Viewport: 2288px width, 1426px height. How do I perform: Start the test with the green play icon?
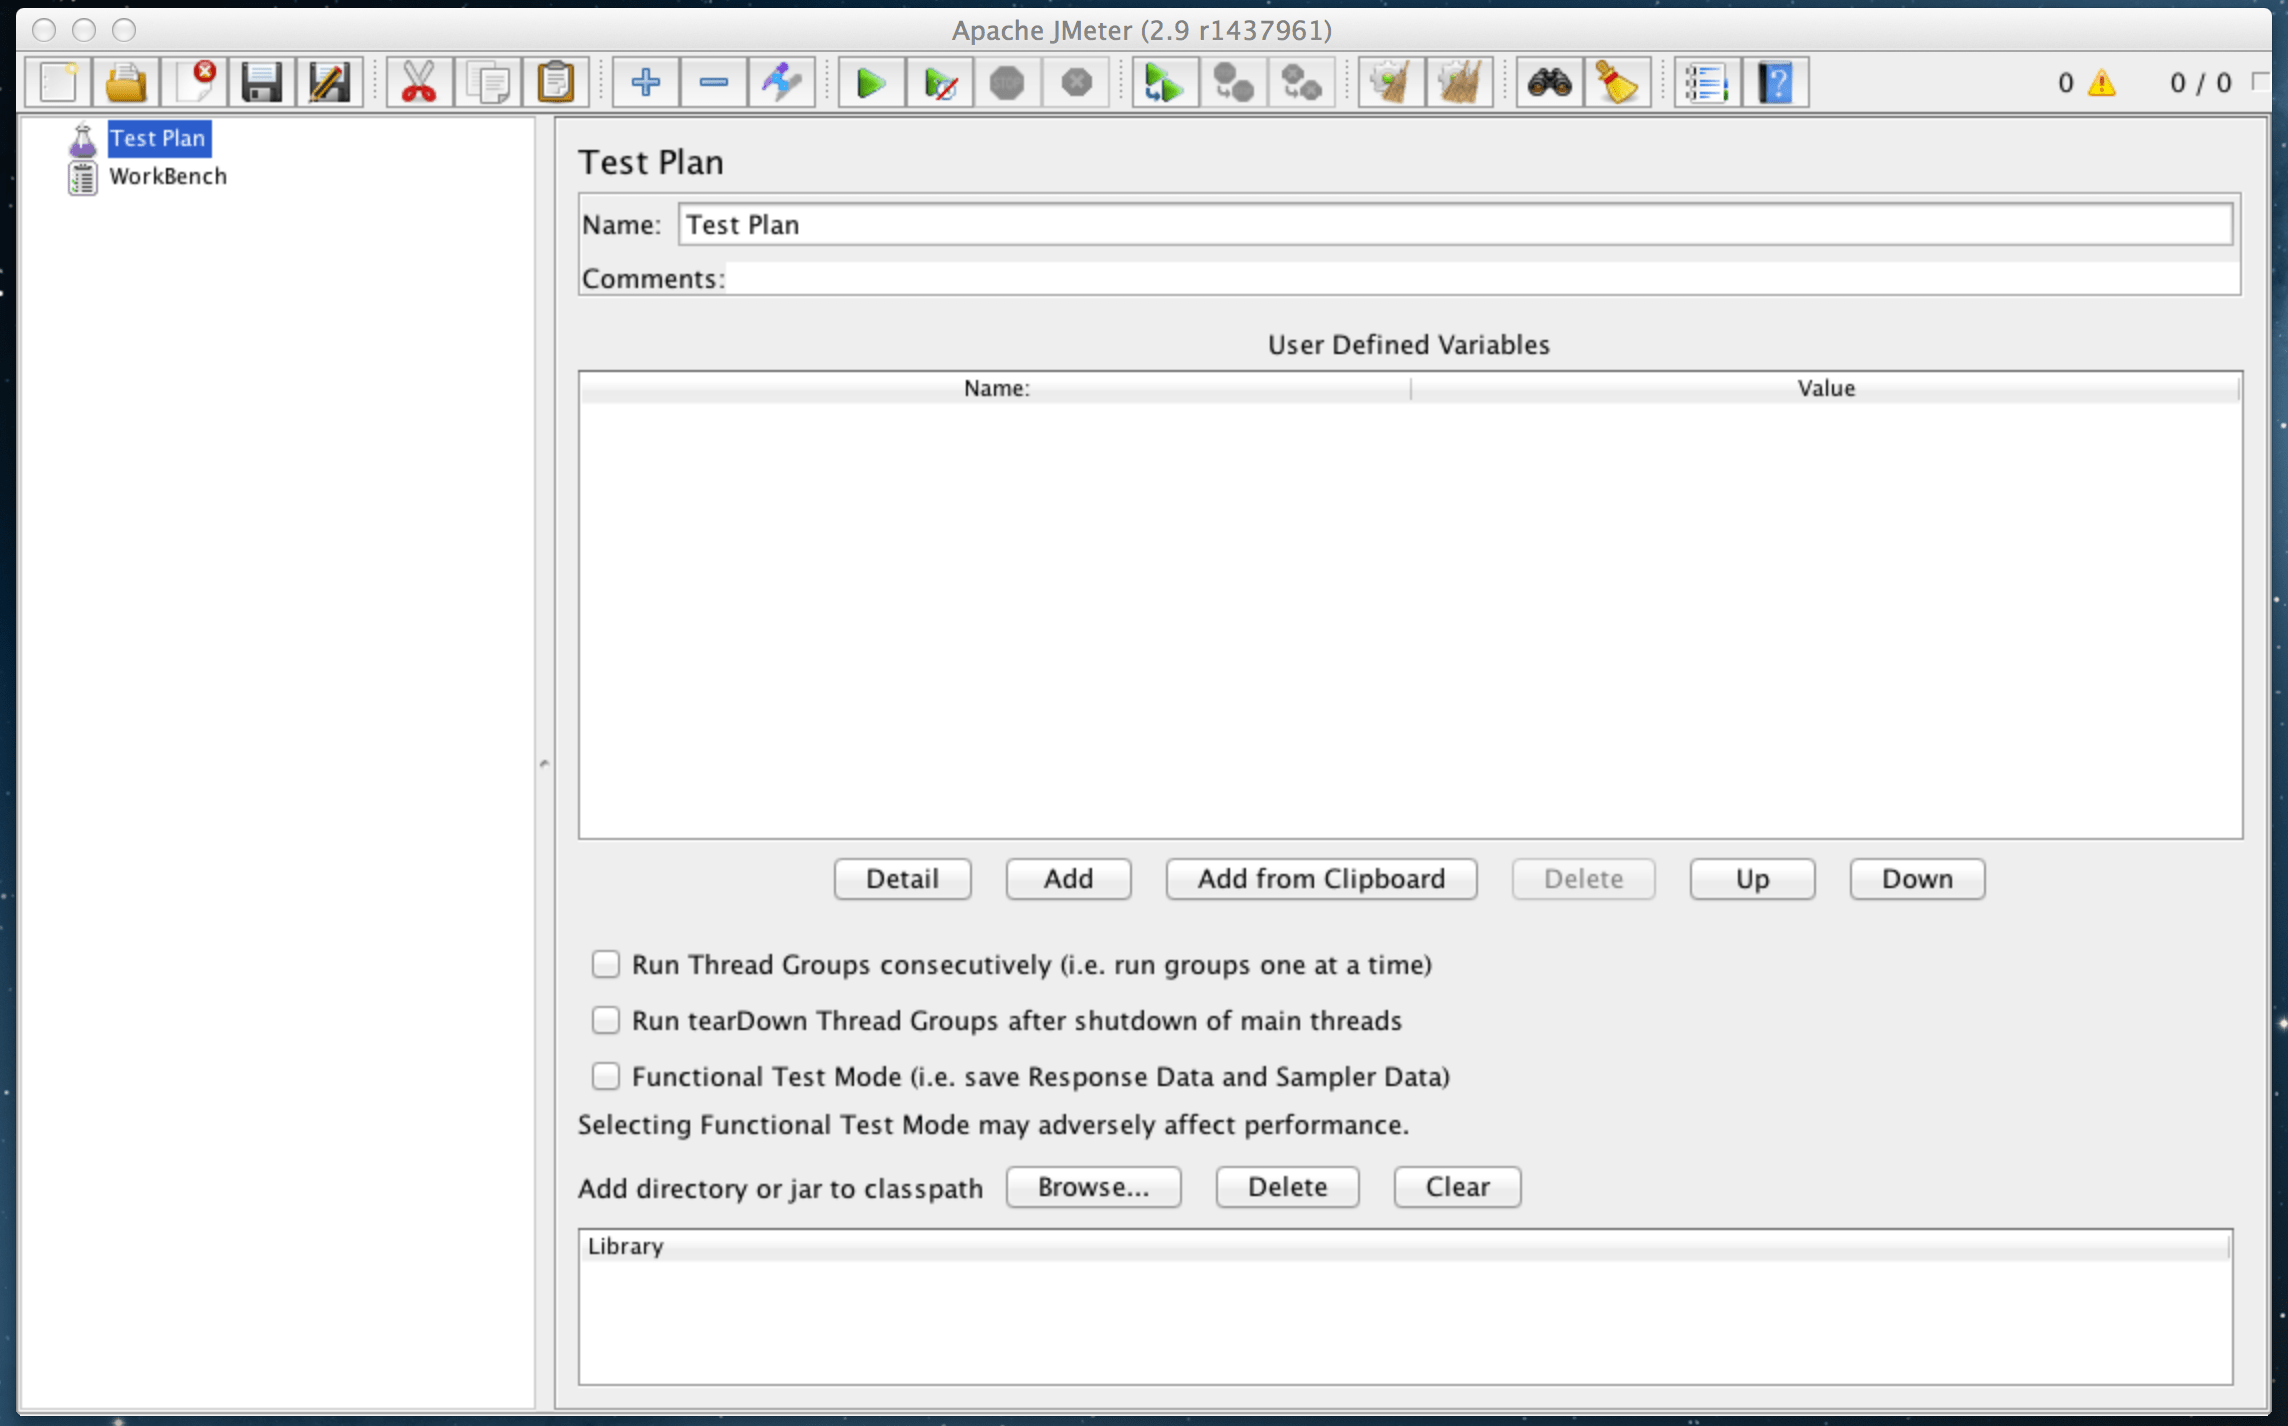coord(868,82)
